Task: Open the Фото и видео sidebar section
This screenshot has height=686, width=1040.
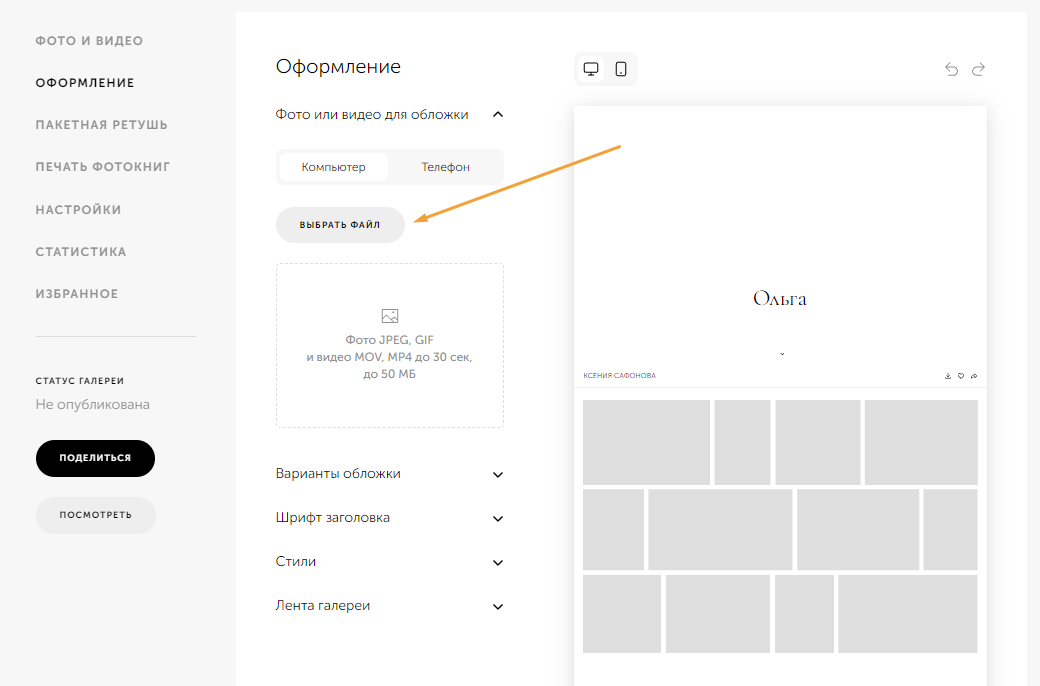Action: pos(89,41)
